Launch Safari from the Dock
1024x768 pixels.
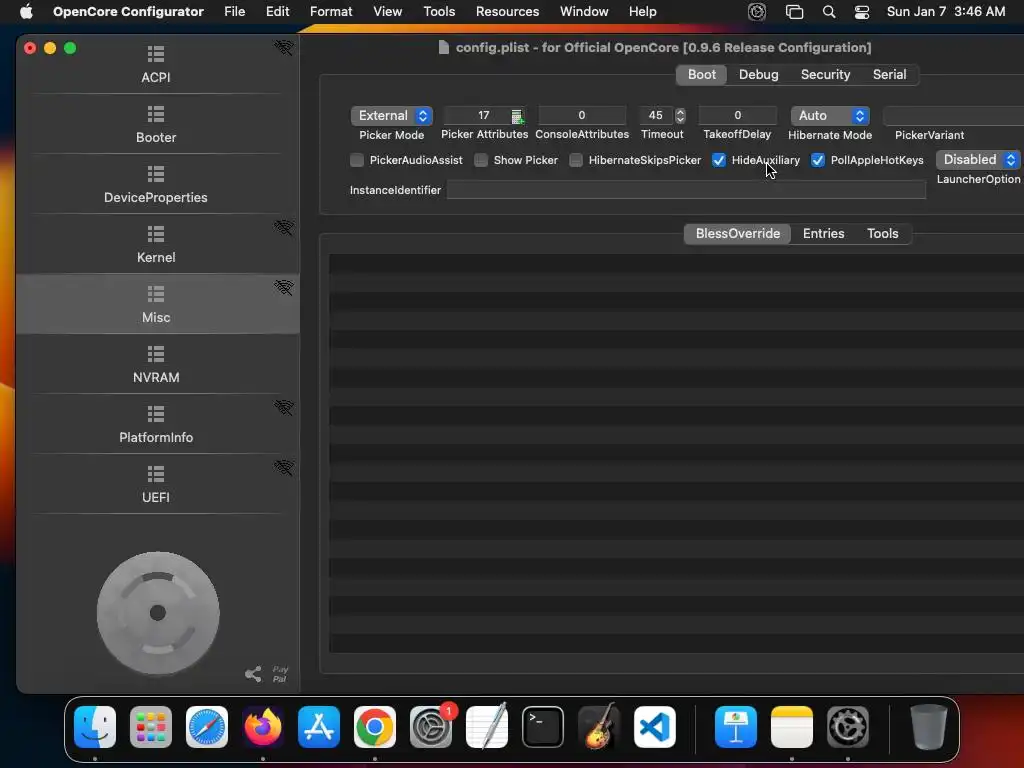pyautogui.click(x=207, y=727)
